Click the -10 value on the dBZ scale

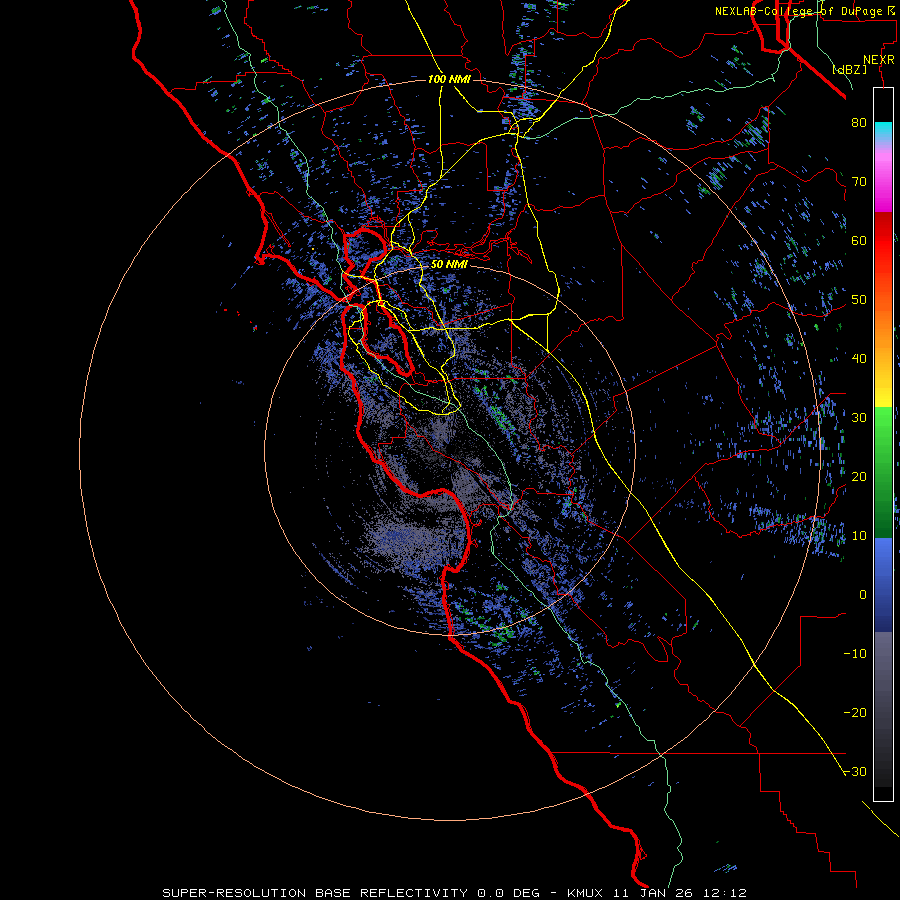click(855, 654)
